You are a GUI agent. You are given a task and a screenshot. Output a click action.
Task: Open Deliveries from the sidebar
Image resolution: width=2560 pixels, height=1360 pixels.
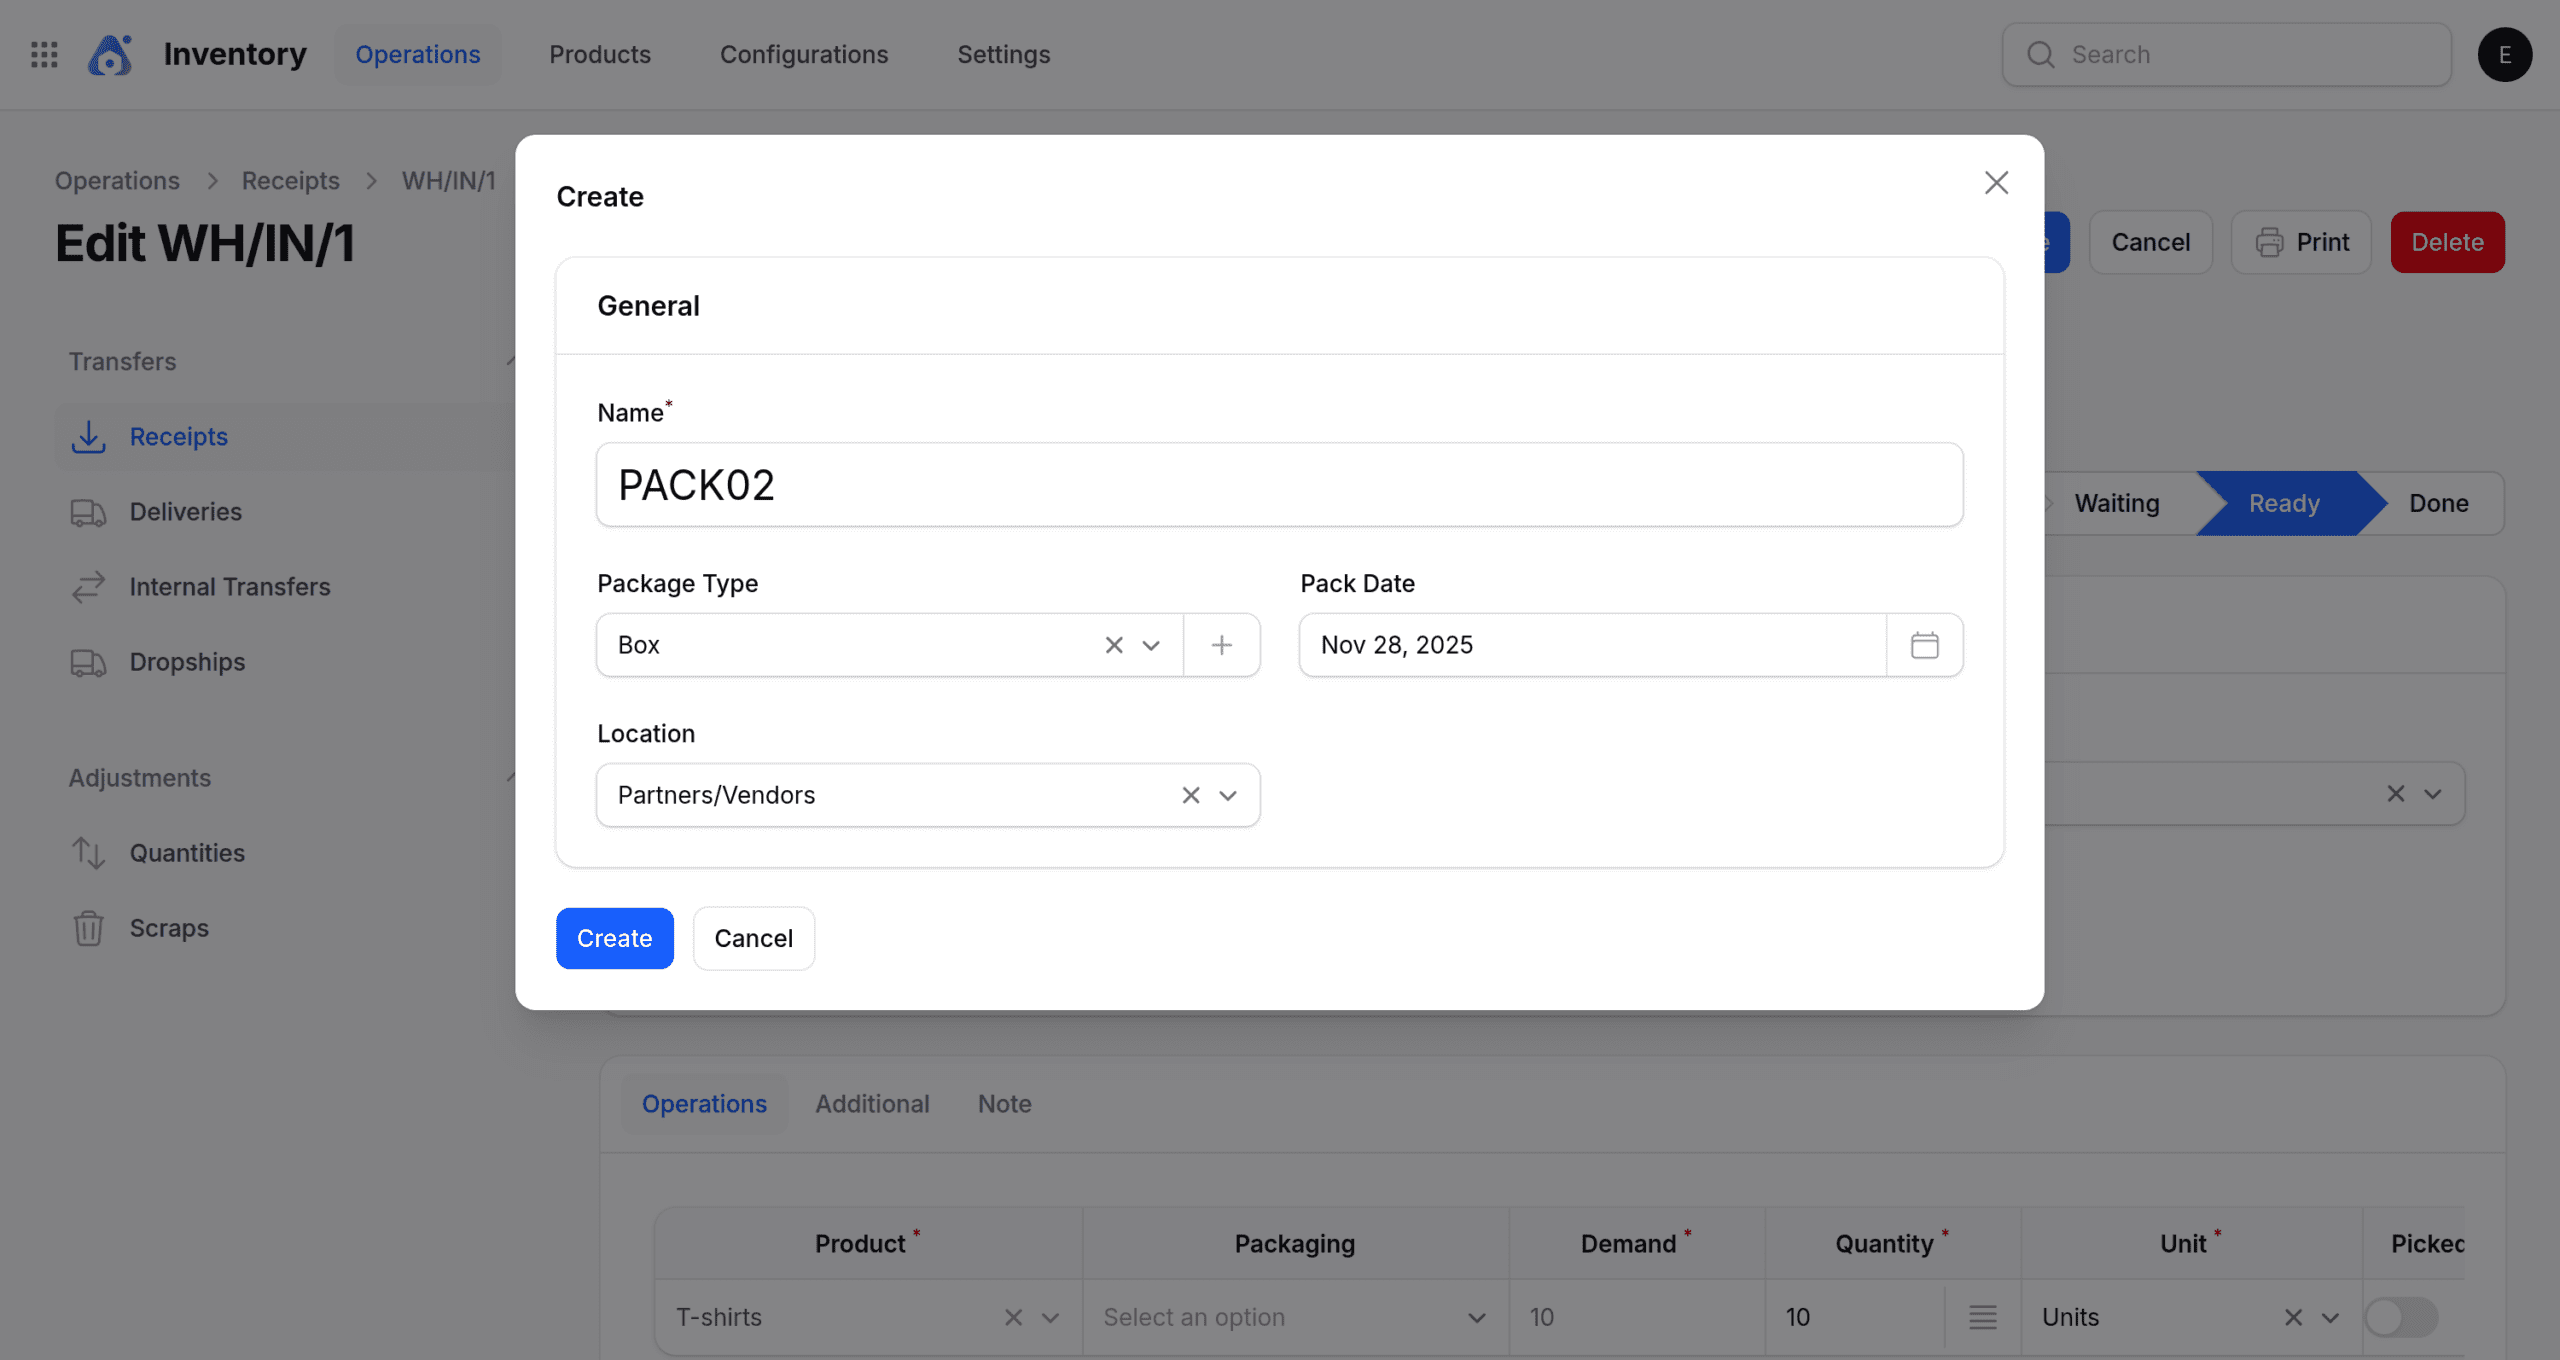[89, 511]
